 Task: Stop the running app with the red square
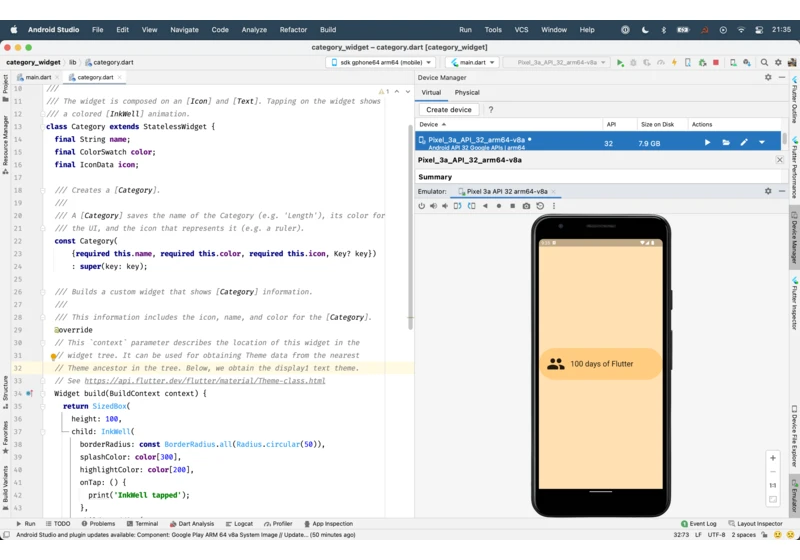tap(716, 62)
